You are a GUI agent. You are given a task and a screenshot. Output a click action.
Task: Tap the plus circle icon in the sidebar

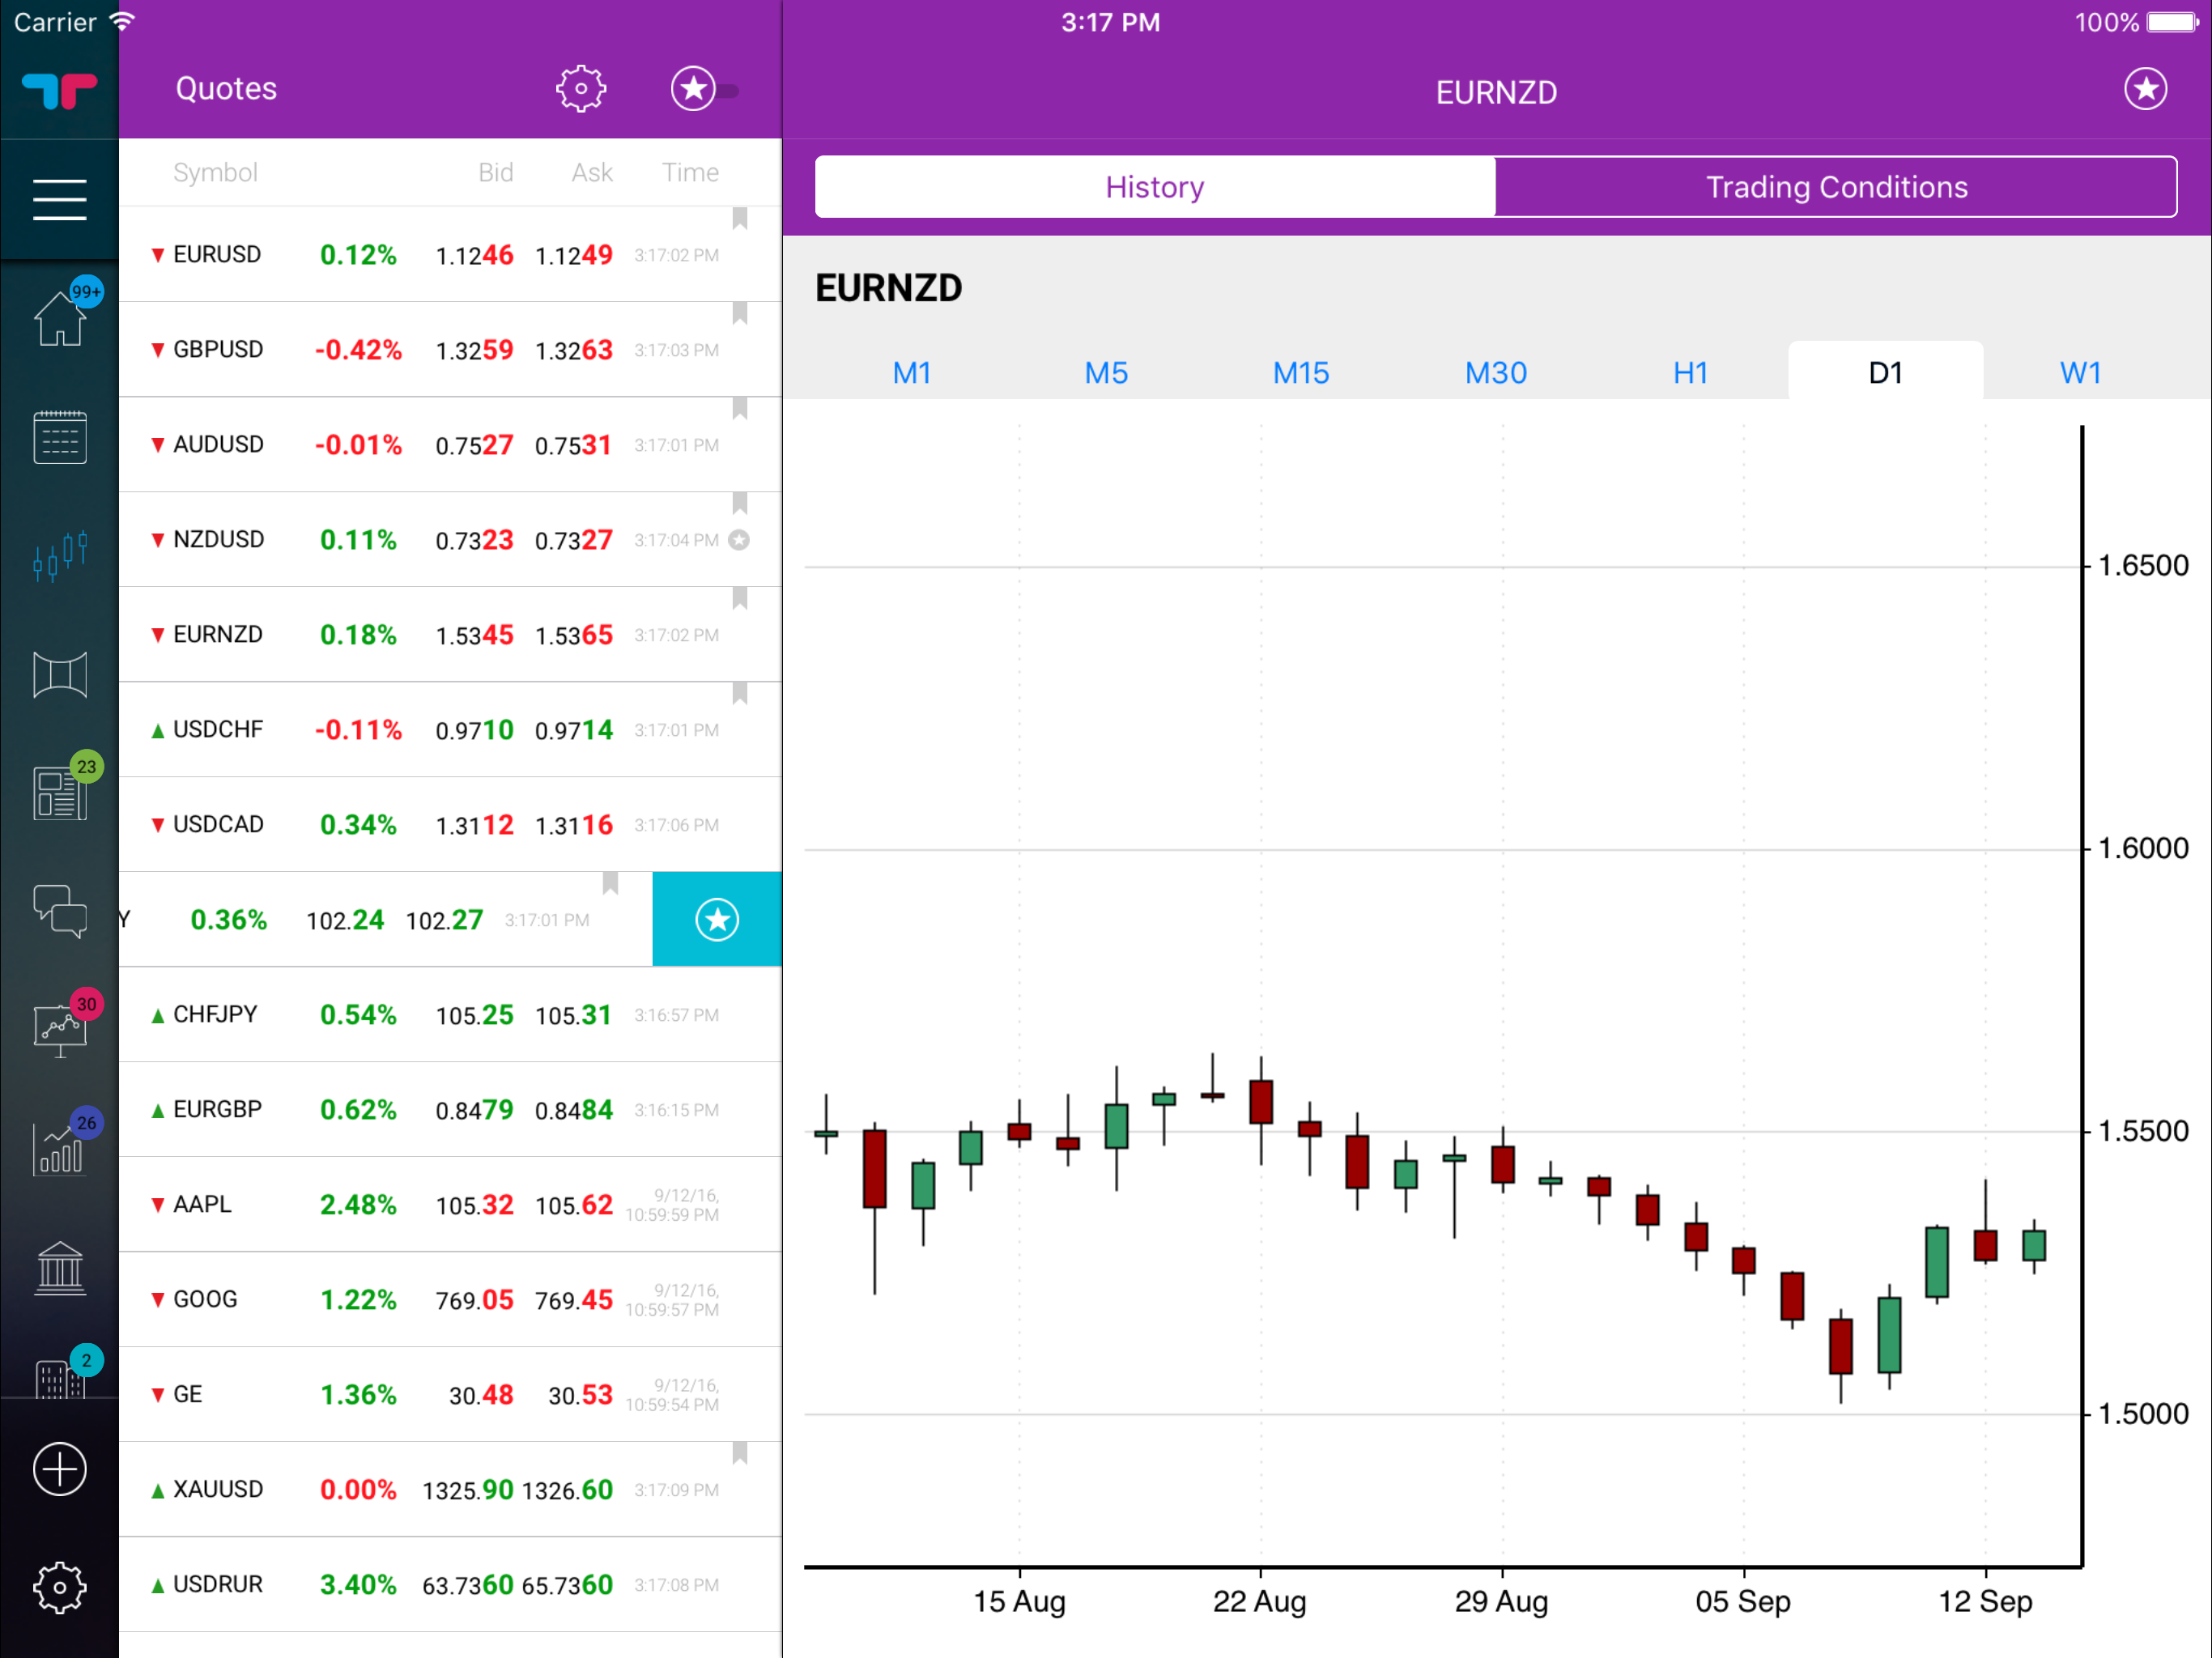pyautogui.click(x=60, y=1469)
